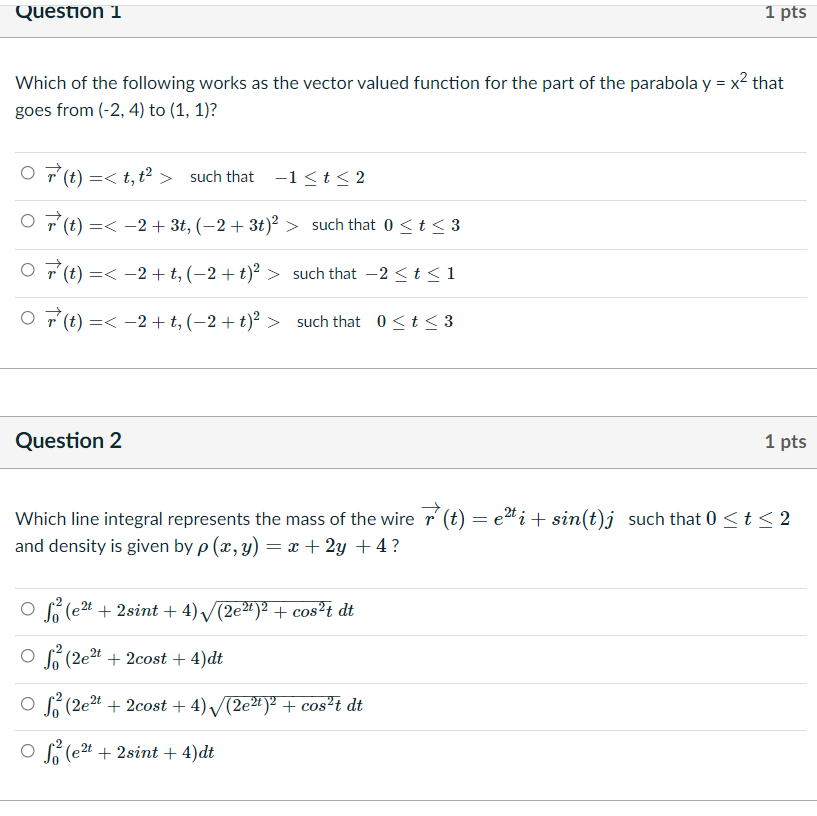Select the option (2e^2t + 2cost + 4)dt without square root

pos(27,656)
